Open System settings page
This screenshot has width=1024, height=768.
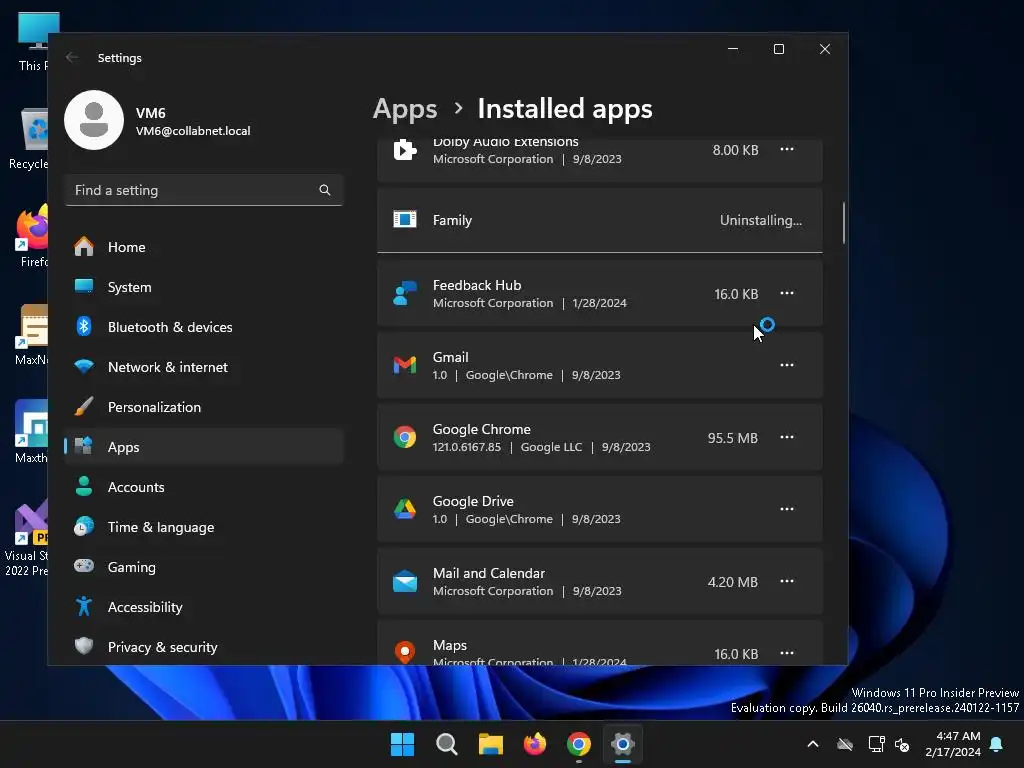204,287
